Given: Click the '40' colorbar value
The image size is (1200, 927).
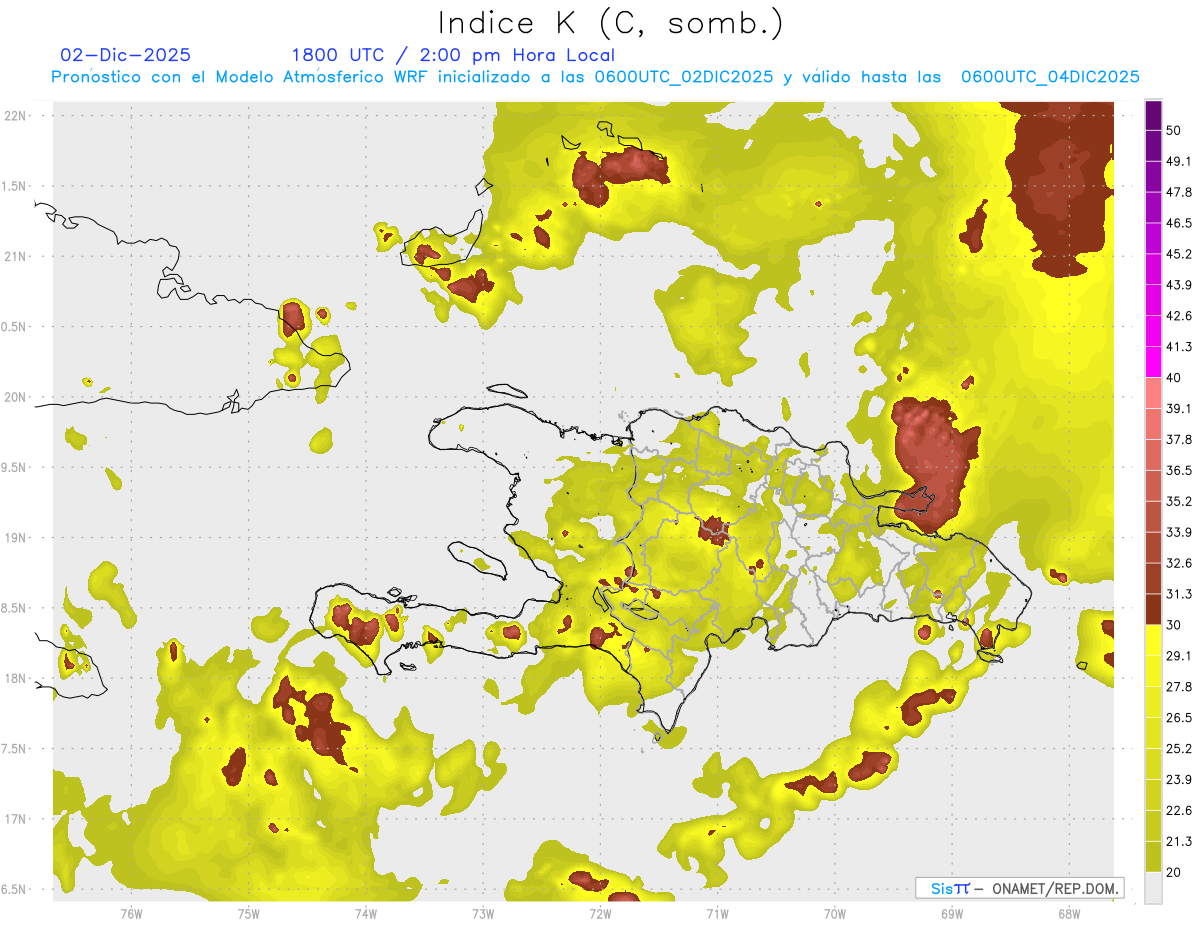Looking at the screenshot, I should (x=1175, y=378).
